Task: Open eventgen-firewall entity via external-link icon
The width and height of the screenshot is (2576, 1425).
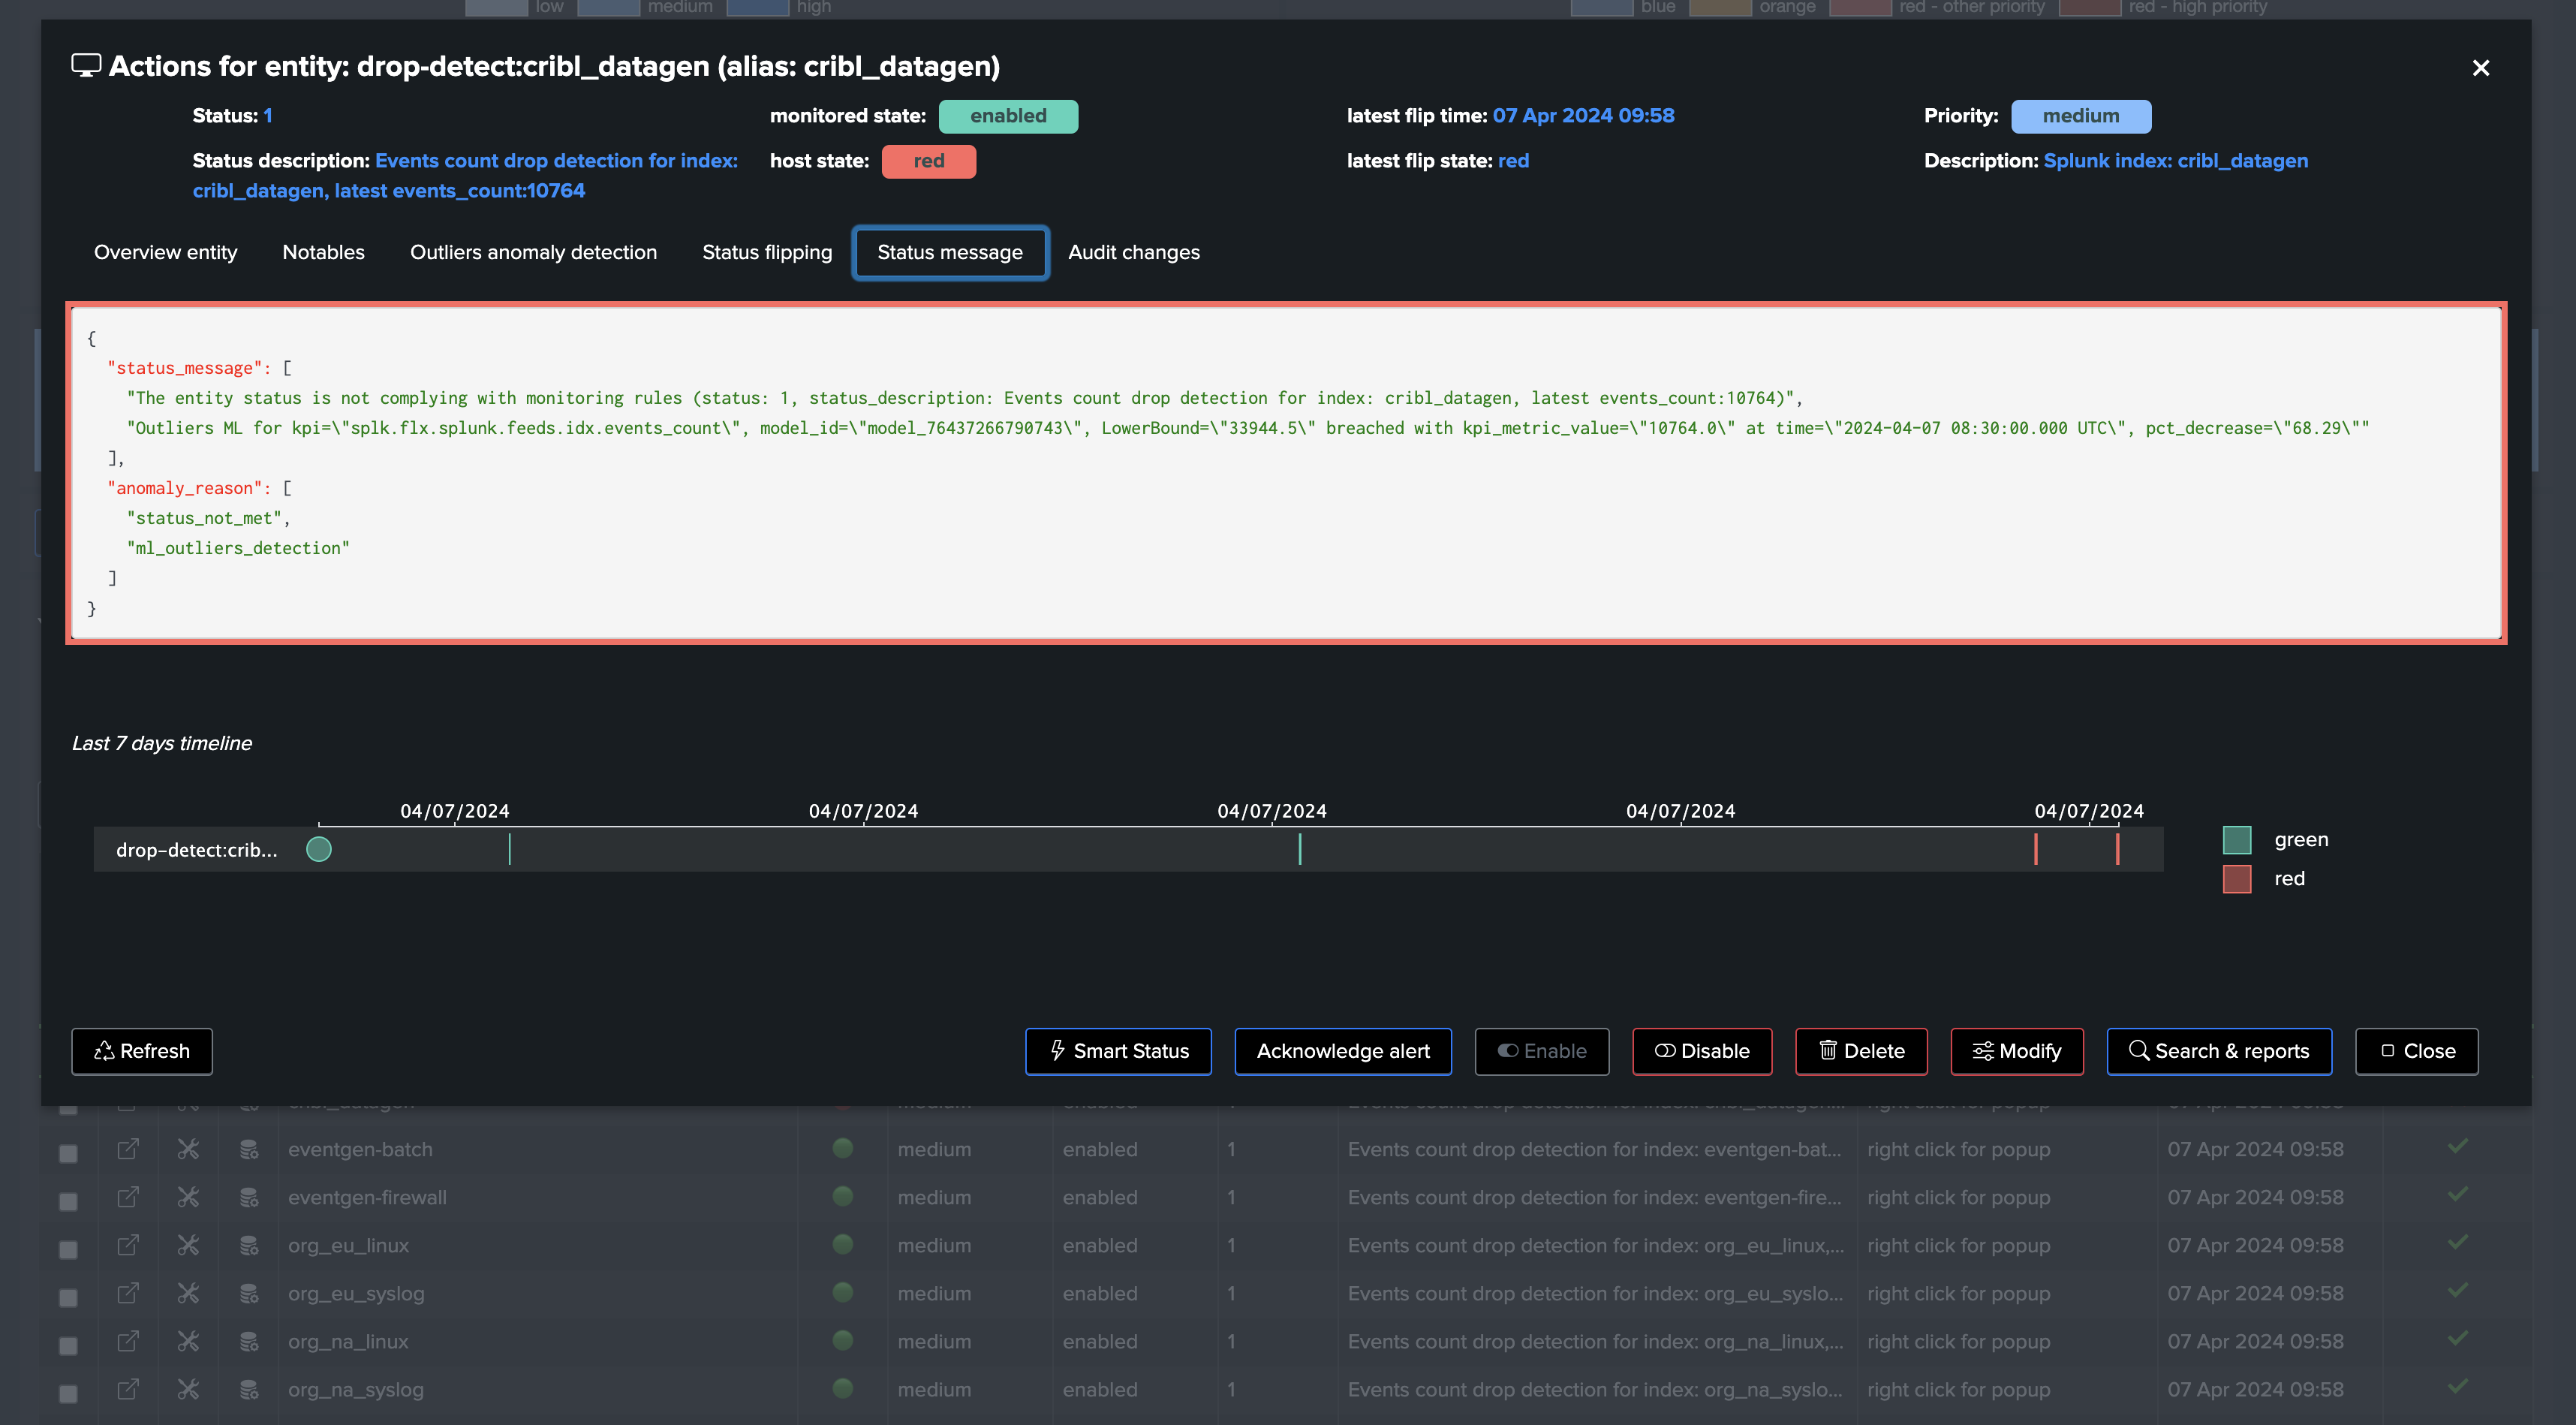Action: (128, 1197)
